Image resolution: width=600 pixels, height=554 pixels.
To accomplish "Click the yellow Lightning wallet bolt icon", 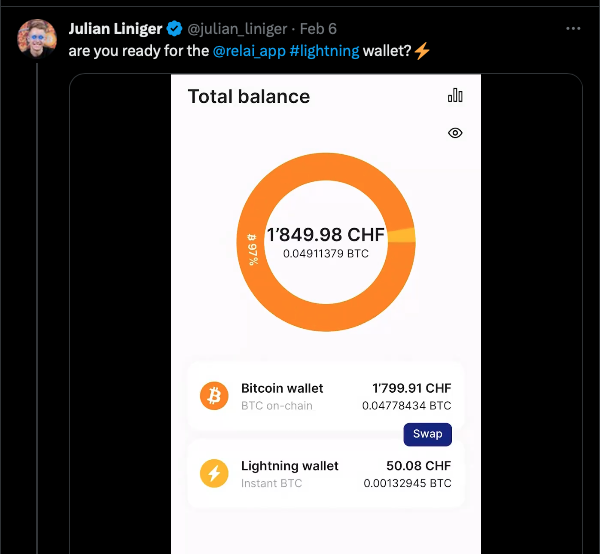I will click(x=214, y=473).
